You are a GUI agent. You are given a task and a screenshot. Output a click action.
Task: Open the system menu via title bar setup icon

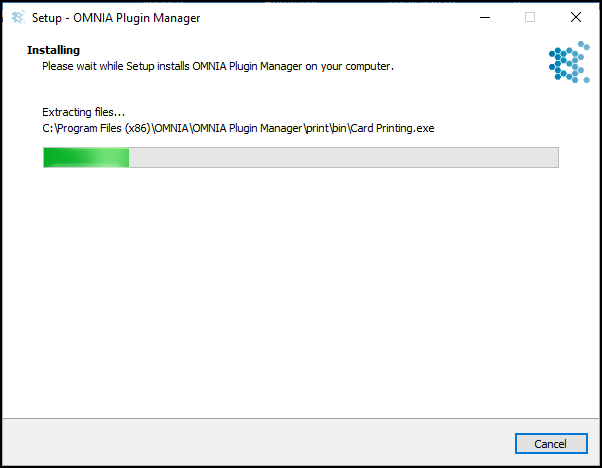pyautogui.click(x=18, y=17)
